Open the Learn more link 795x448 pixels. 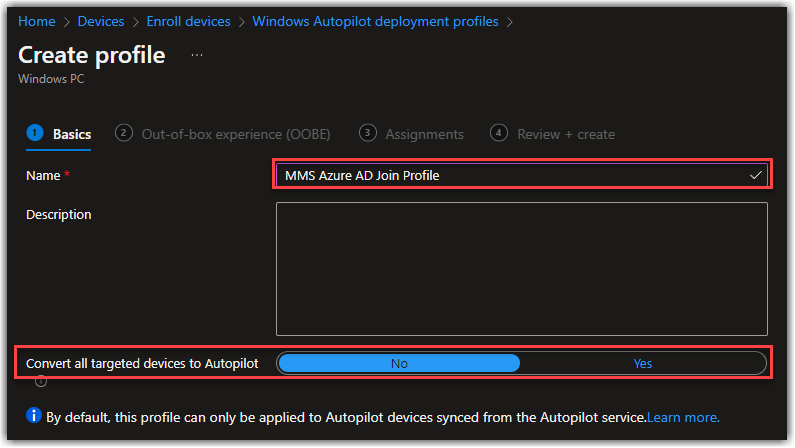683,418
